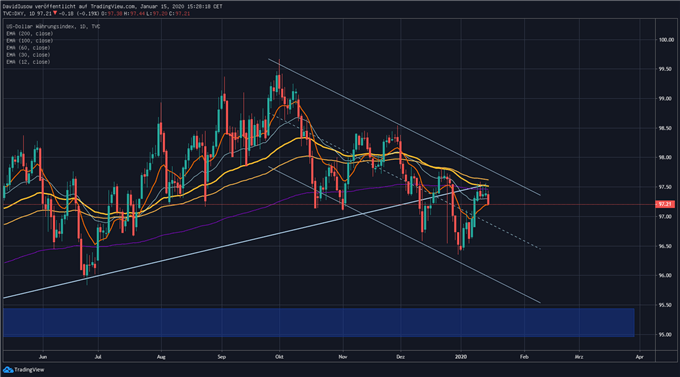The width and height of the screenshot is (680, 377).
Task: Click the 95.00 price axis label
Action: coord(665,334)
